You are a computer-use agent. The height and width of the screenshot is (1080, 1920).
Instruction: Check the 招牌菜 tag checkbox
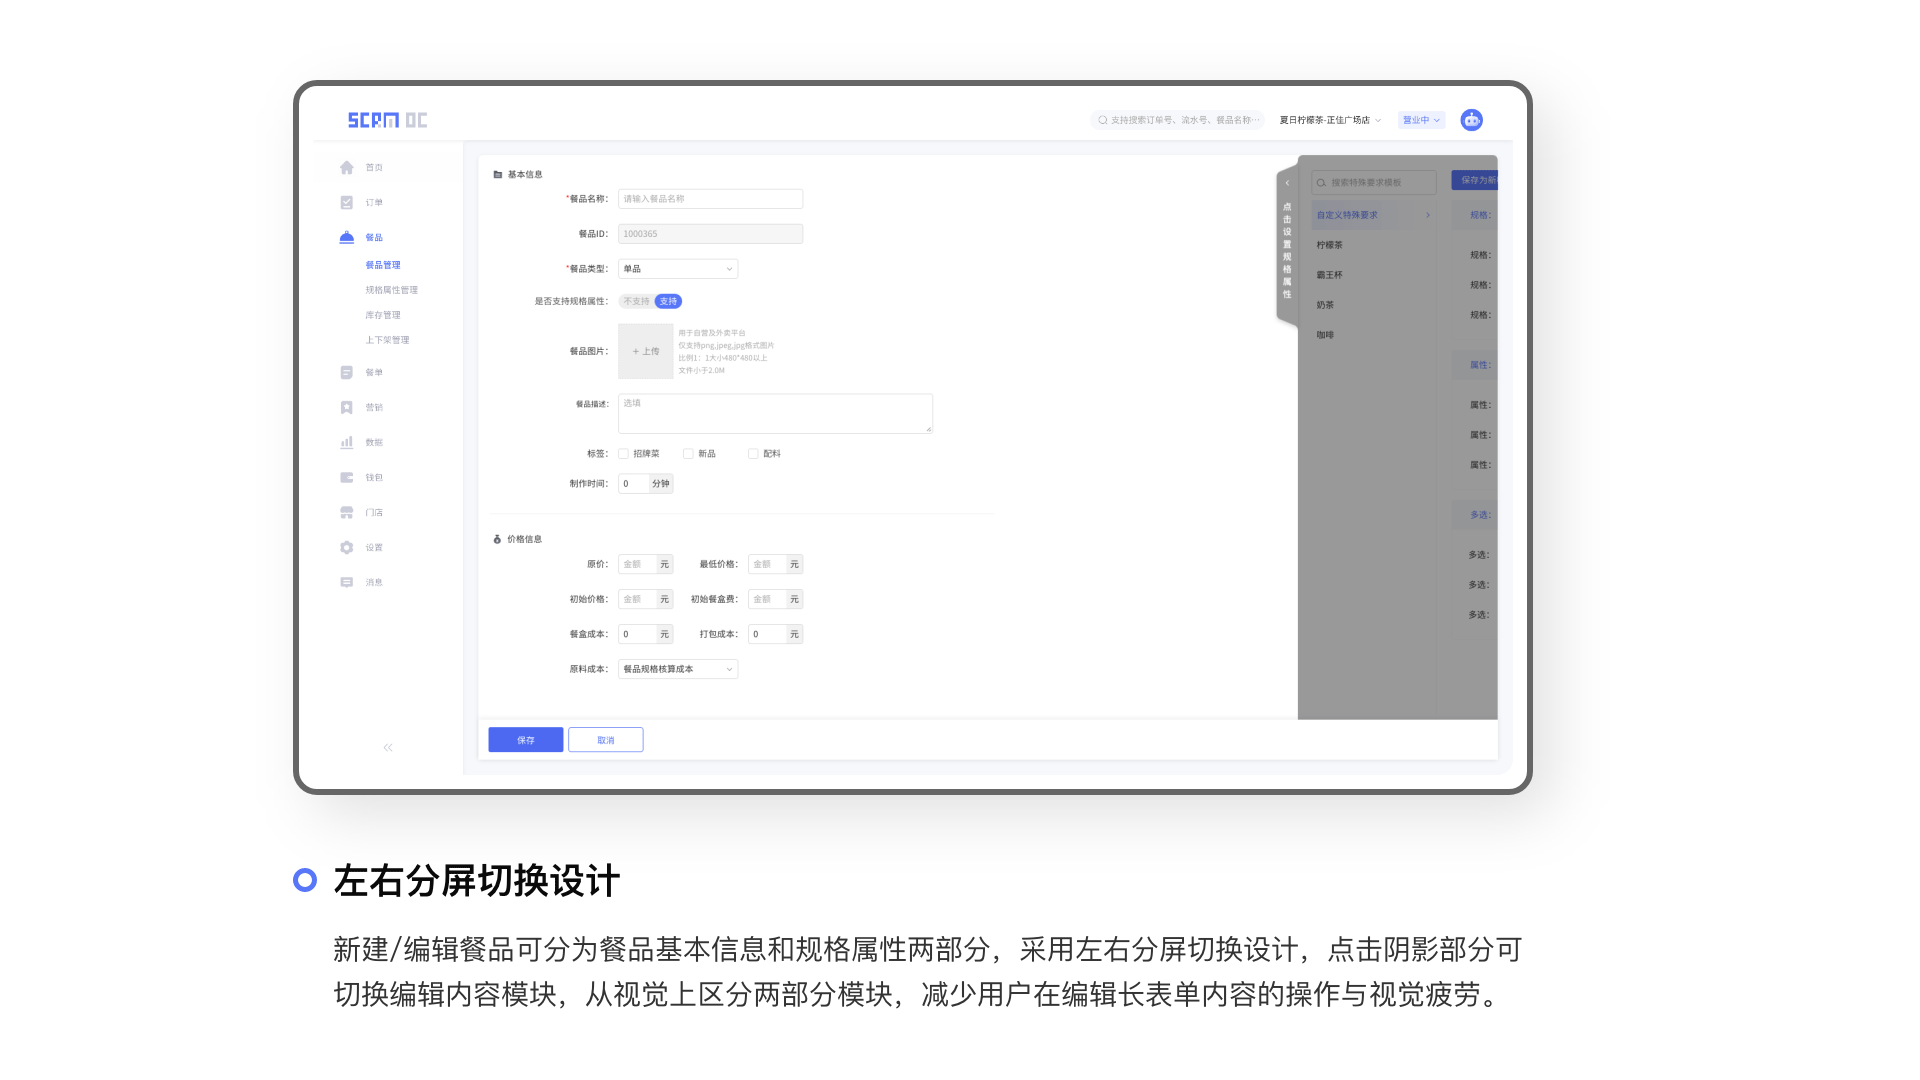(x=624, y=454)
